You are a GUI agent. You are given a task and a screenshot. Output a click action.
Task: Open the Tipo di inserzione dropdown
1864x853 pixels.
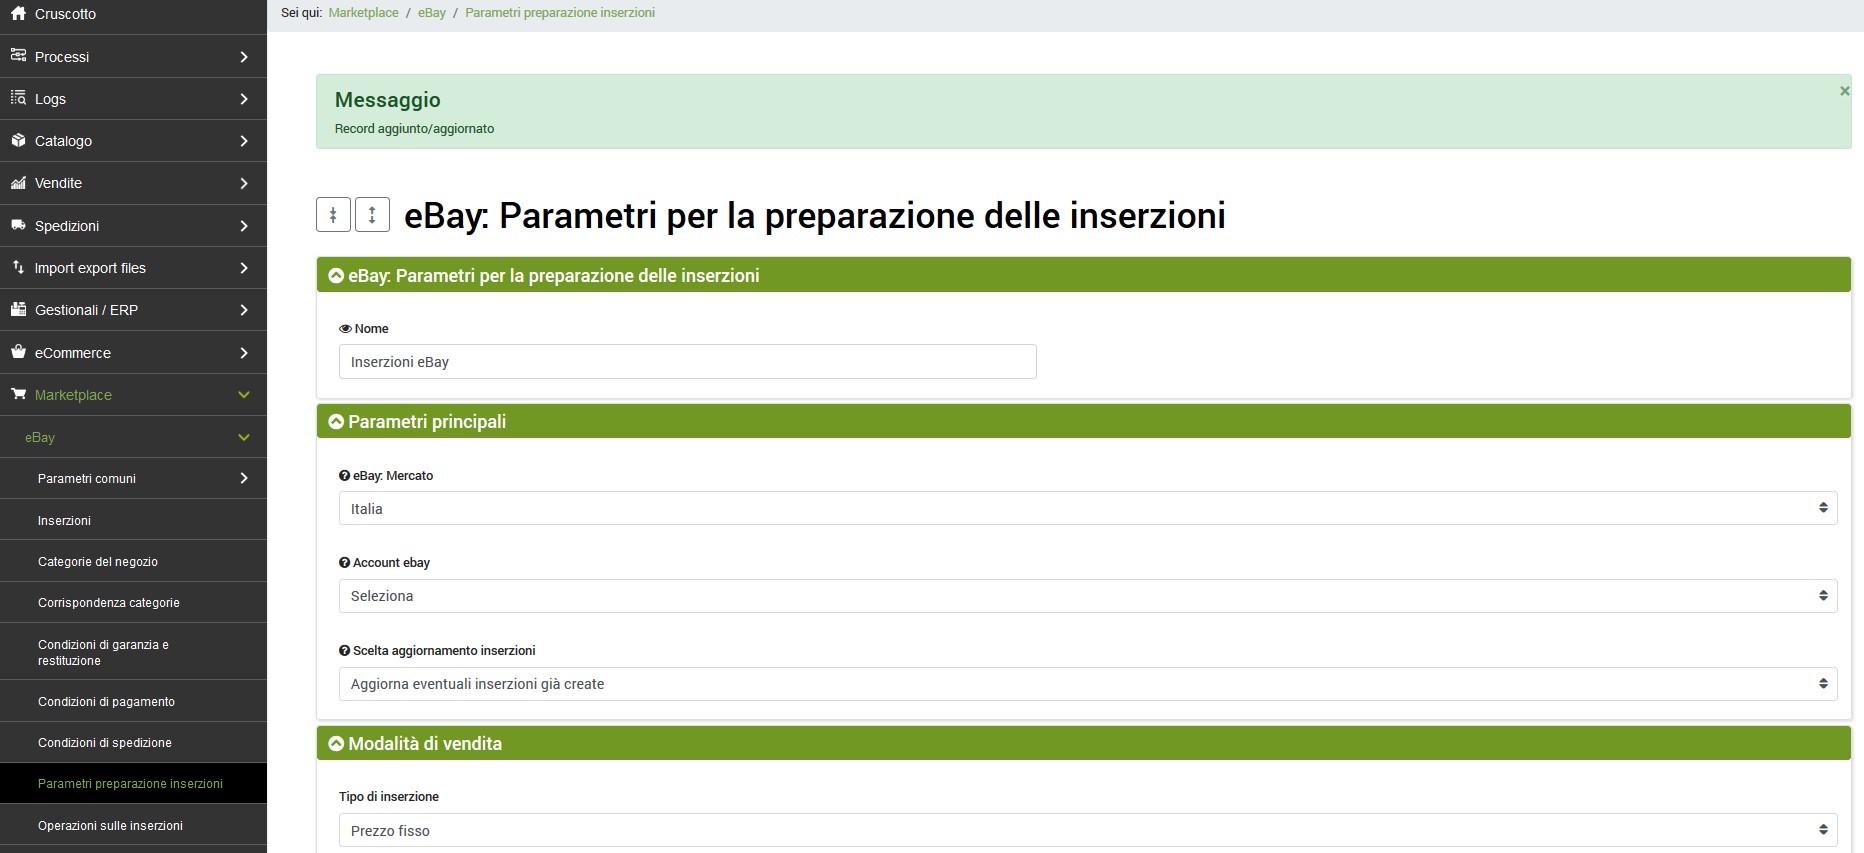1087,831
